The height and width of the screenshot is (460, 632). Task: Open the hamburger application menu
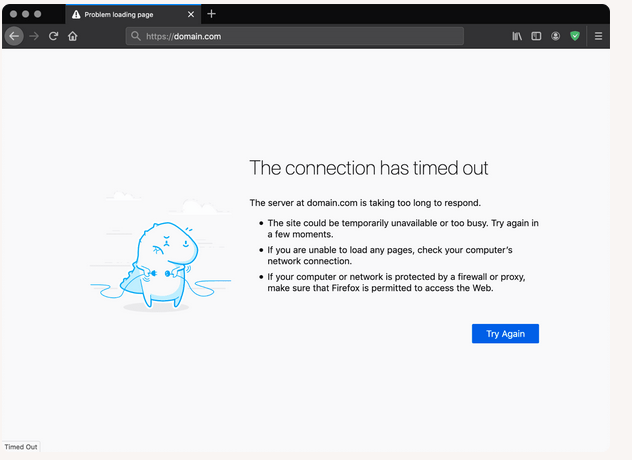[x=599, y=36]
